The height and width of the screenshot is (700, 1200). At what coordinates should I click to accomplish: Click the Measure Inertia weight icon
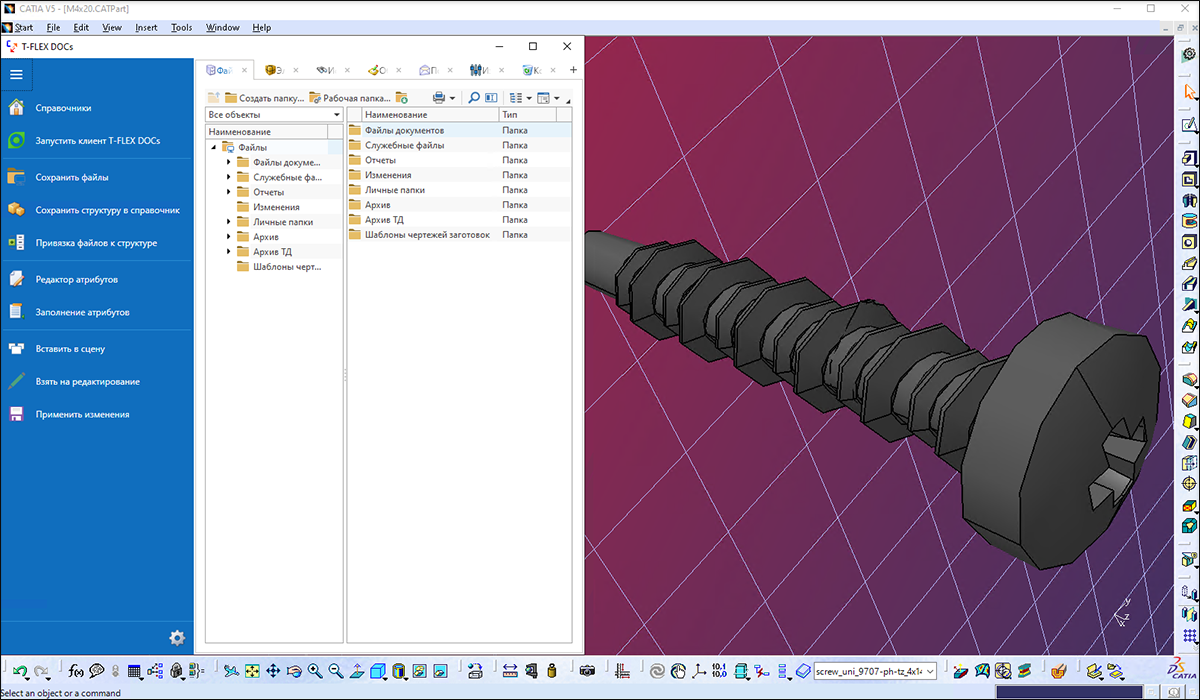coord(552,671)
